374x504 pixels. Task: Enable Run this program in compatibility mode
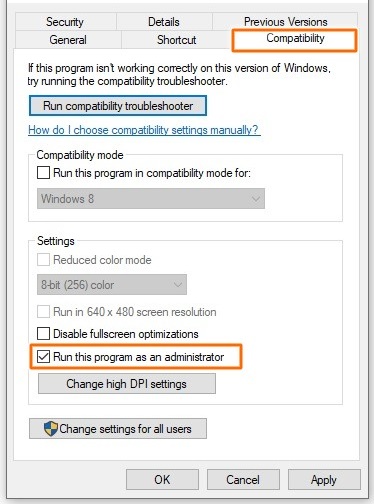click(43, 173)
